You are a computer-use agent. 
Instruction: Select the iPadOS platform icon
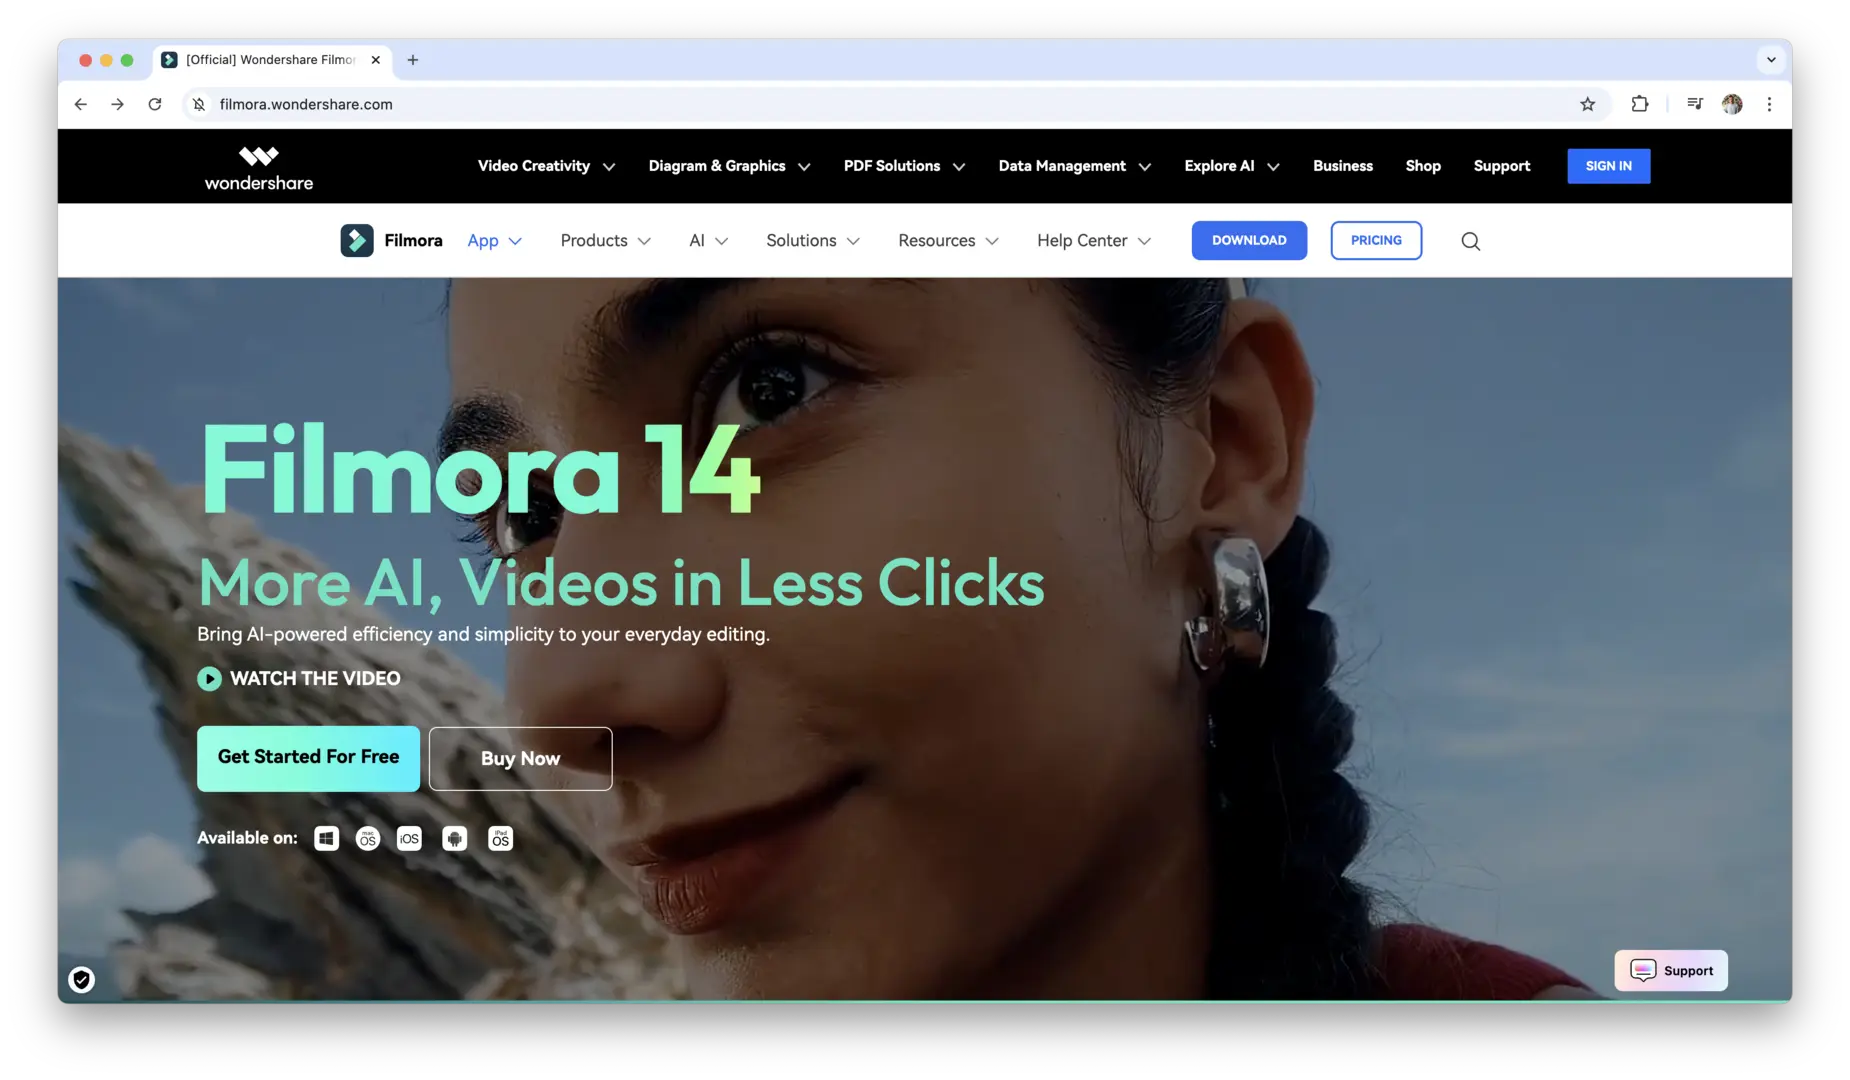pyautogui.click(x=500, y=838)
